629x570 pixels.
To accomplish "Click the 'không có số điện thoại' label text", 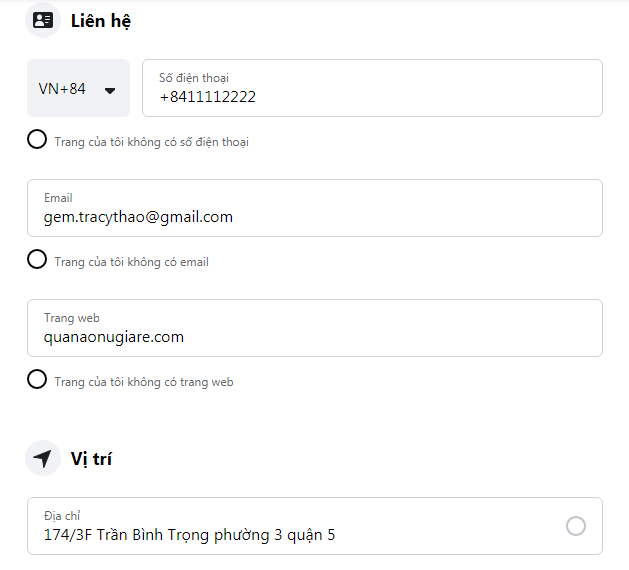I will (188, 142).
